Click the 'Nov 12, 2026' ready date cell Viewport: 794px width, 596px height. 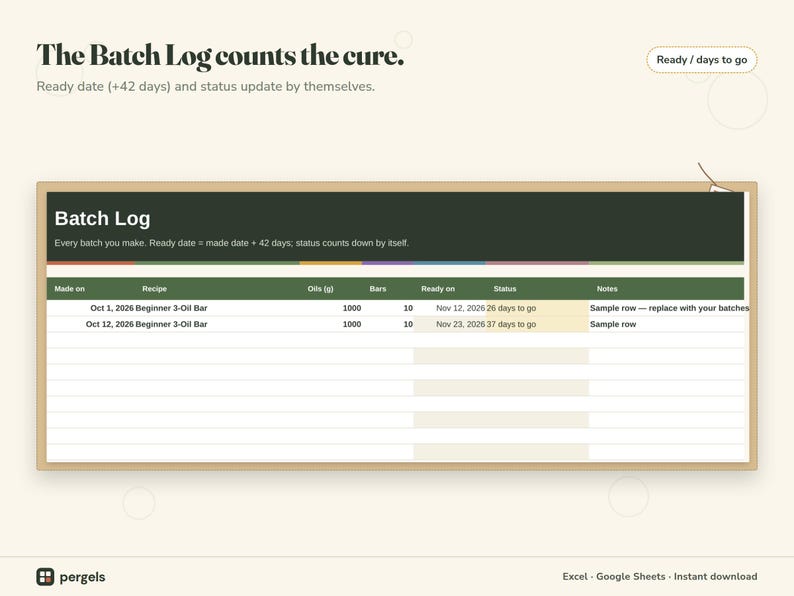point(450,308)
